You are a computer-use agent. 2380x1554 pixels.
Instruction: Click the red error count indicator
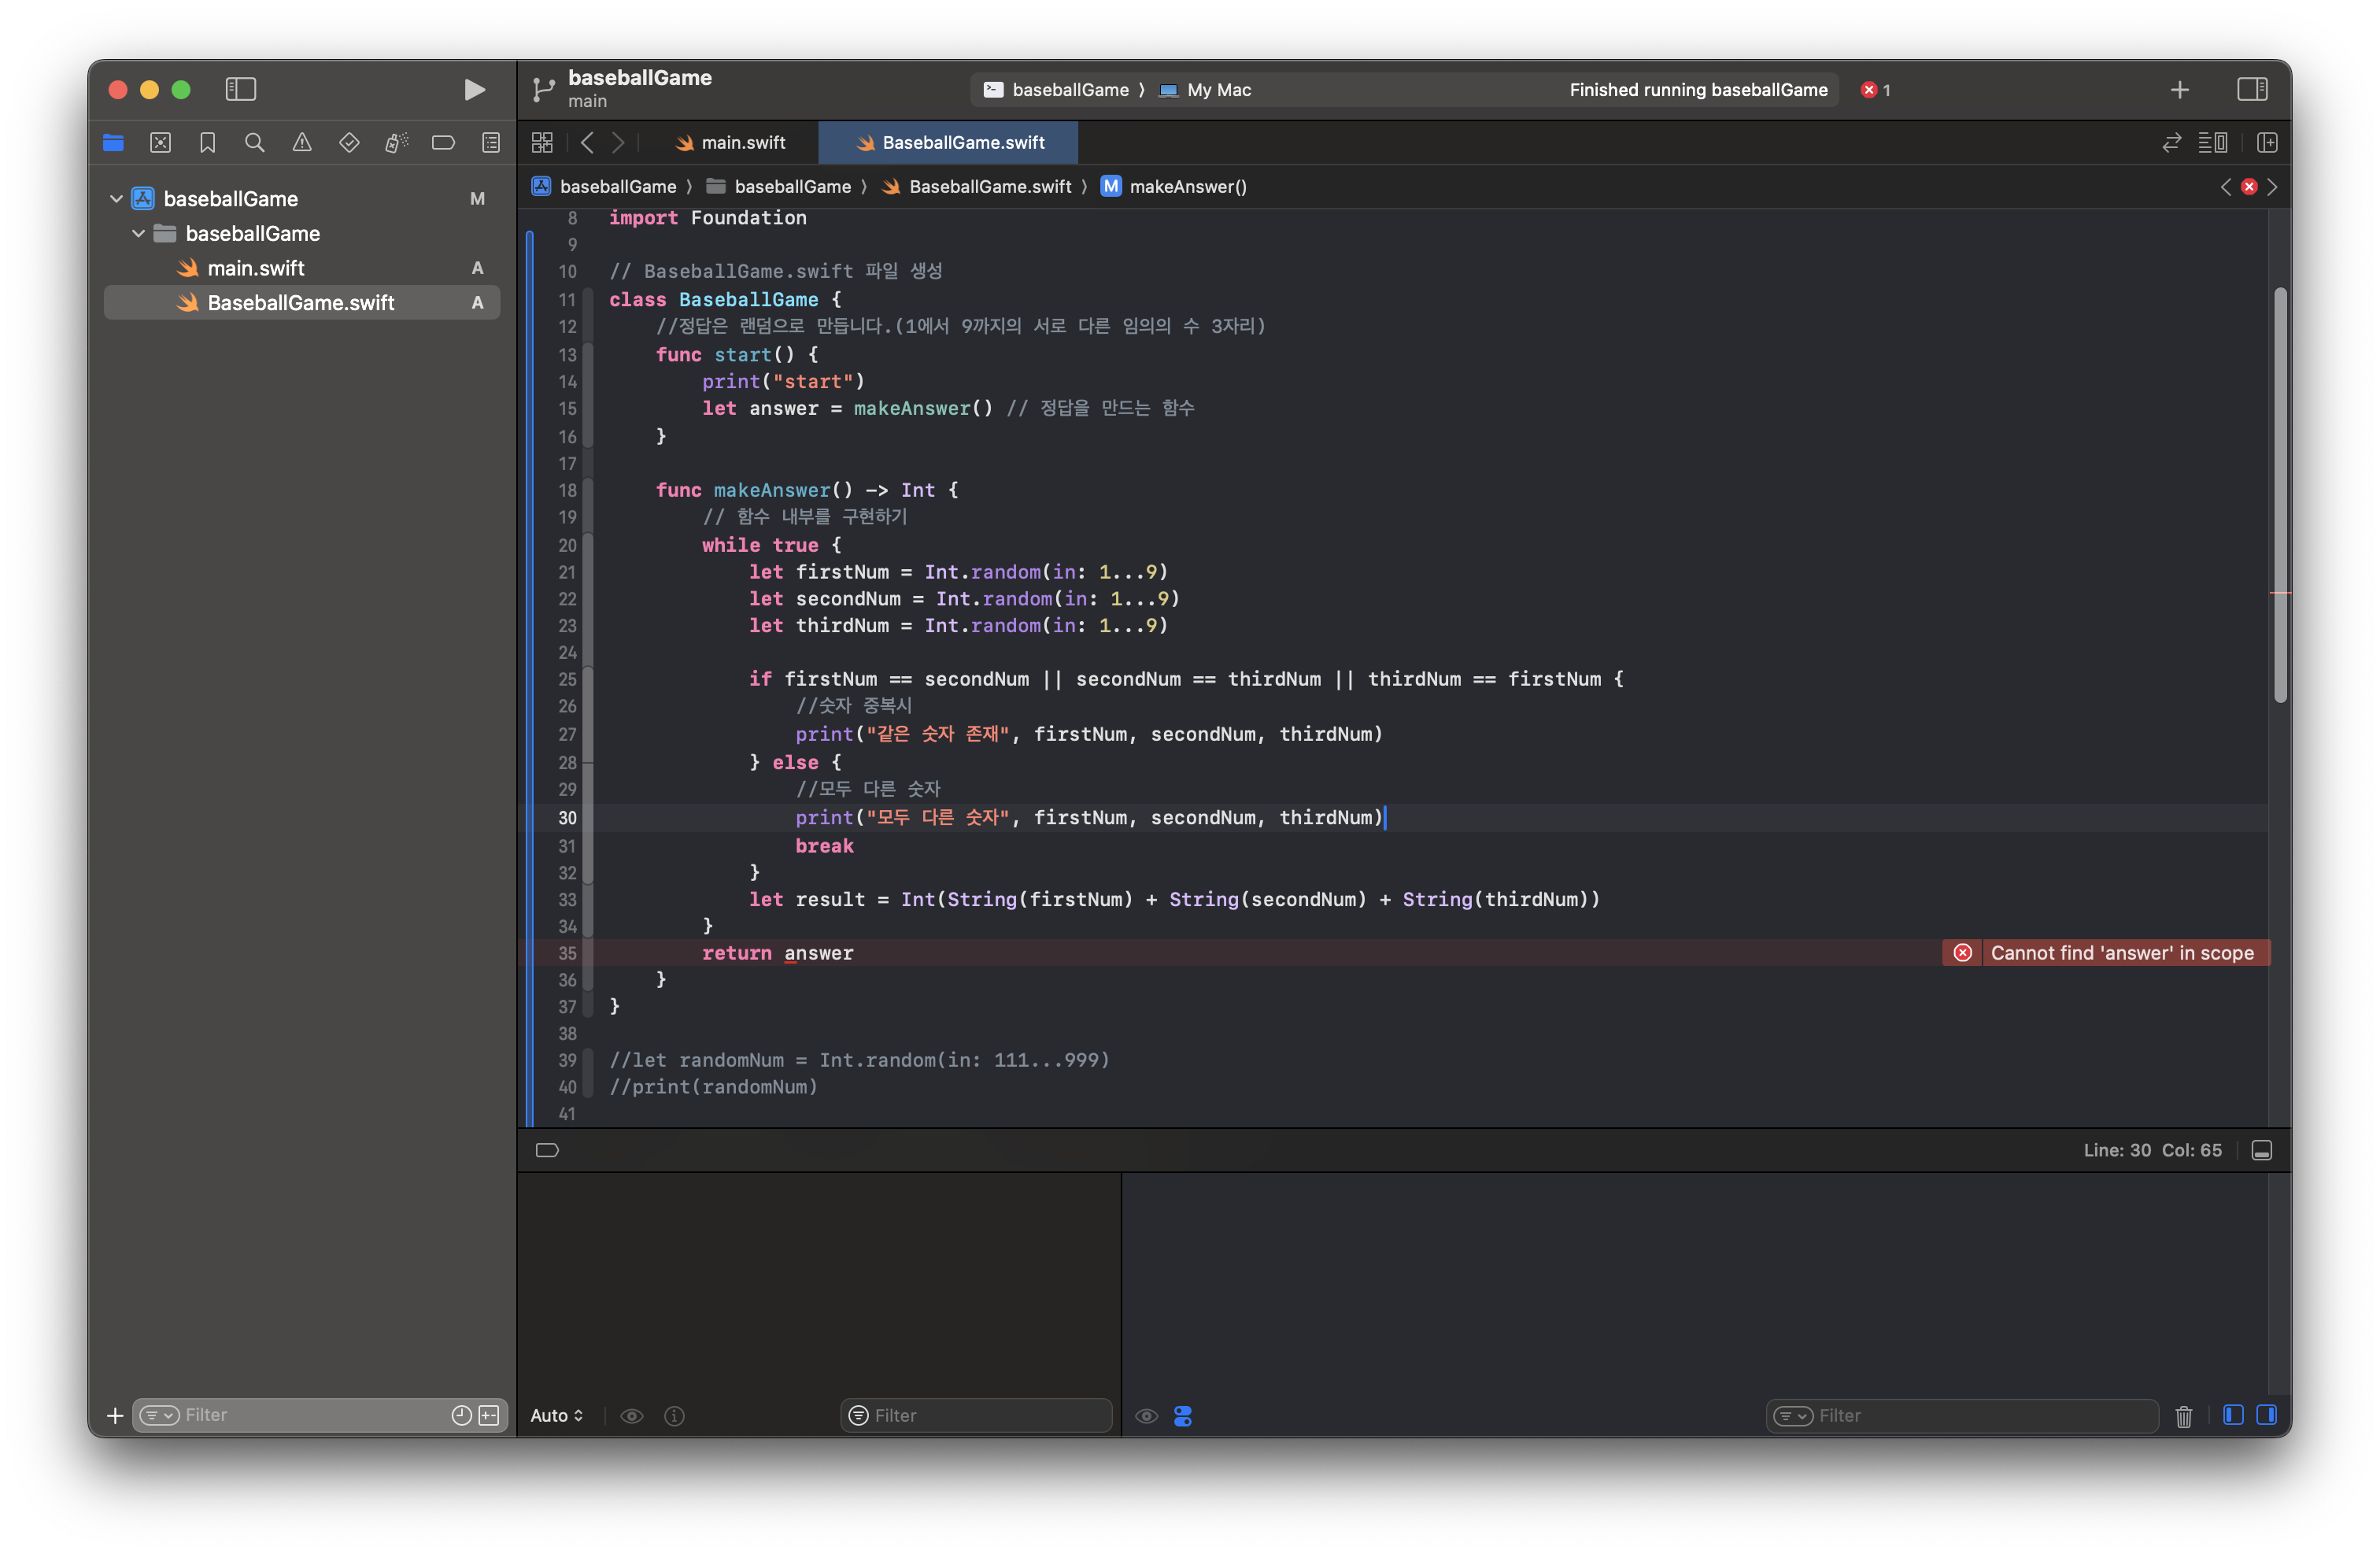tap(1875, 90)
